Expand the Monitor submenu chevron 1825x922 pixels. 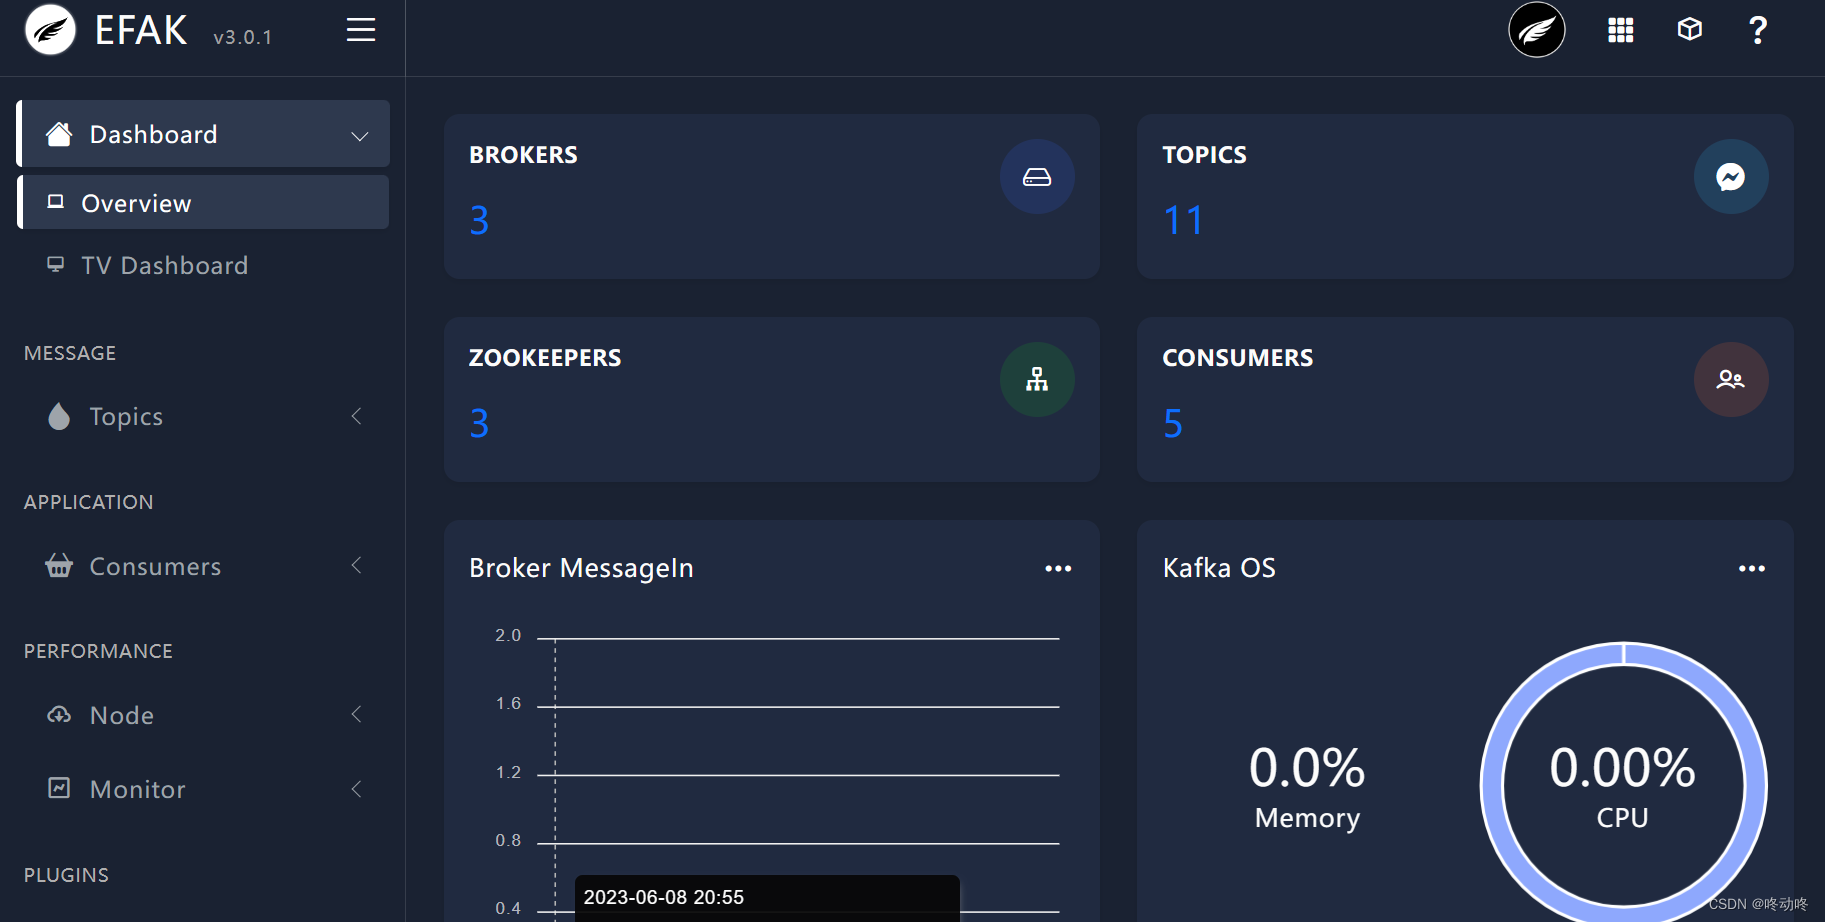tap(356, 789)
